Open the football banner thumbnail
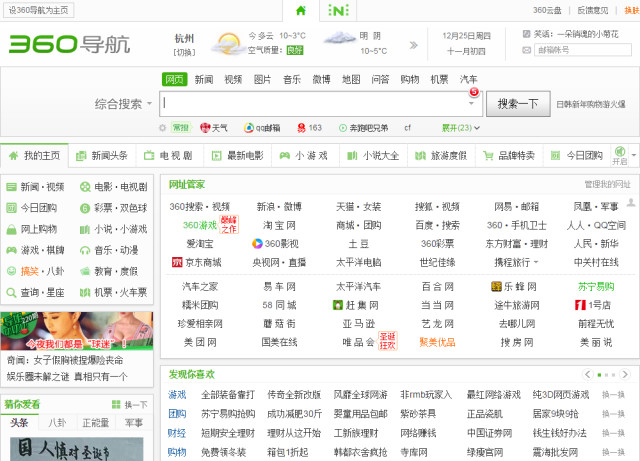 tap(77, 331)
